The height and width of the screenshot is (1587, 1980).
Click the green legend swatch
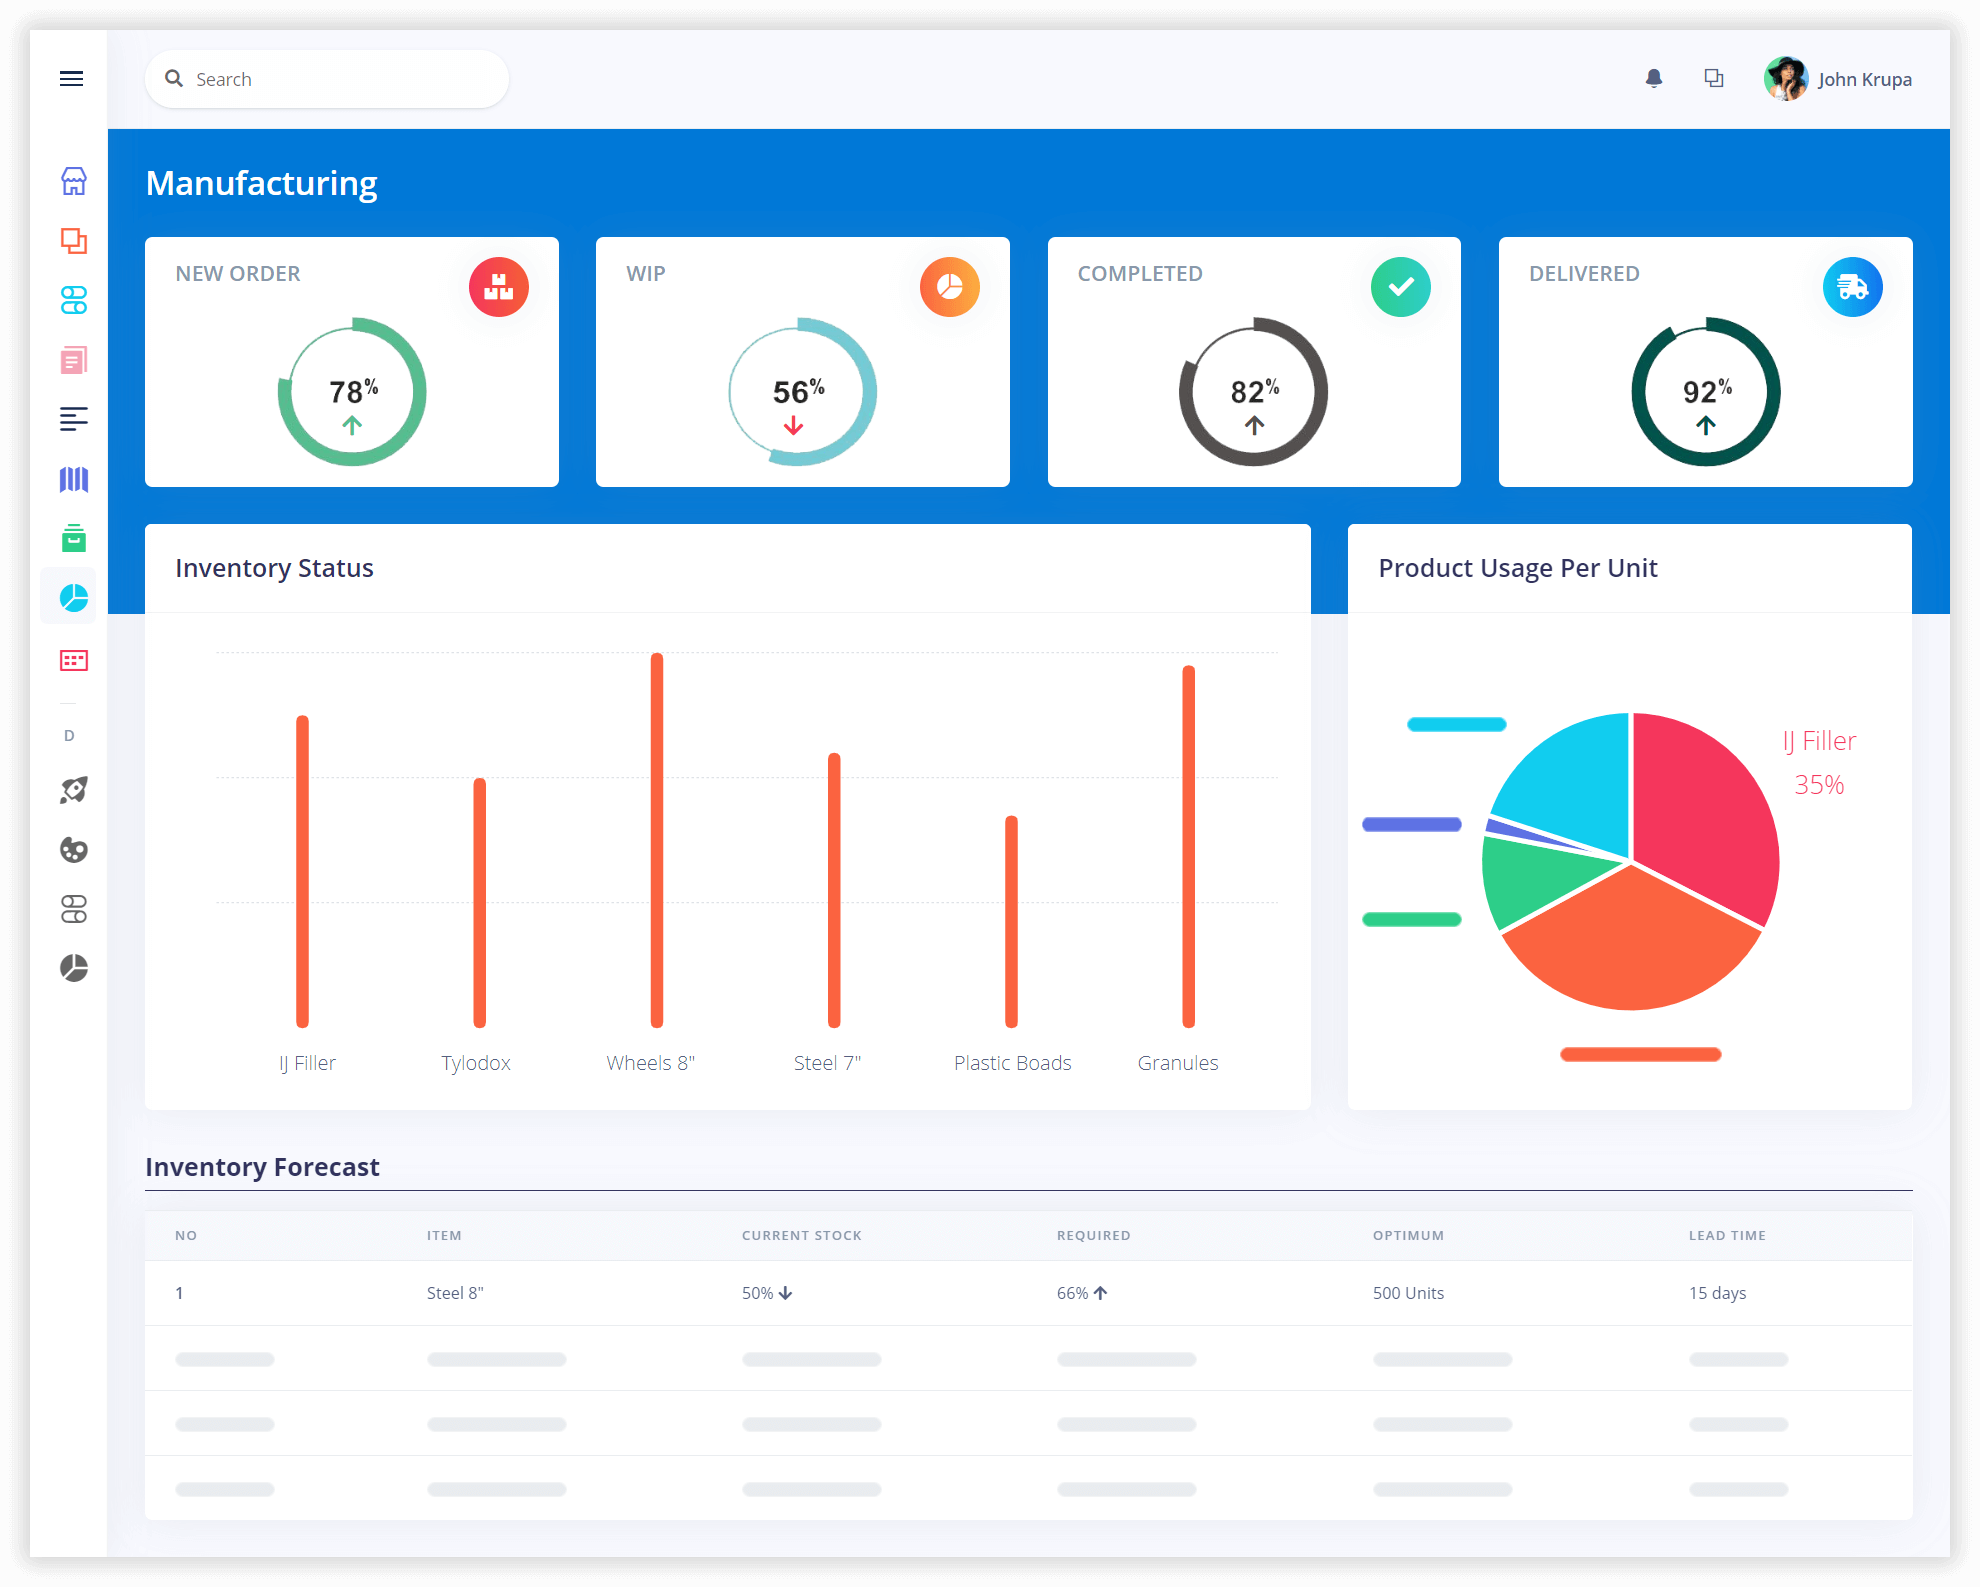(x=1412, y=919)
